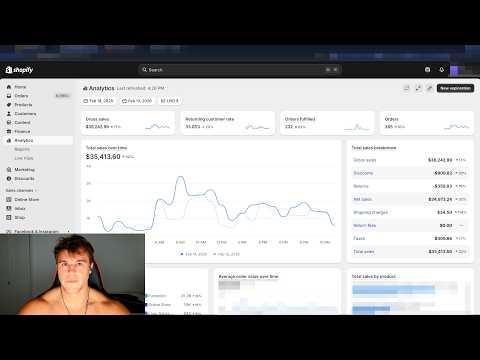Click the top blue bar in product chart
The width and height of the screenshot is (480, 360).
pyautogui.click(x=393, y=289)
